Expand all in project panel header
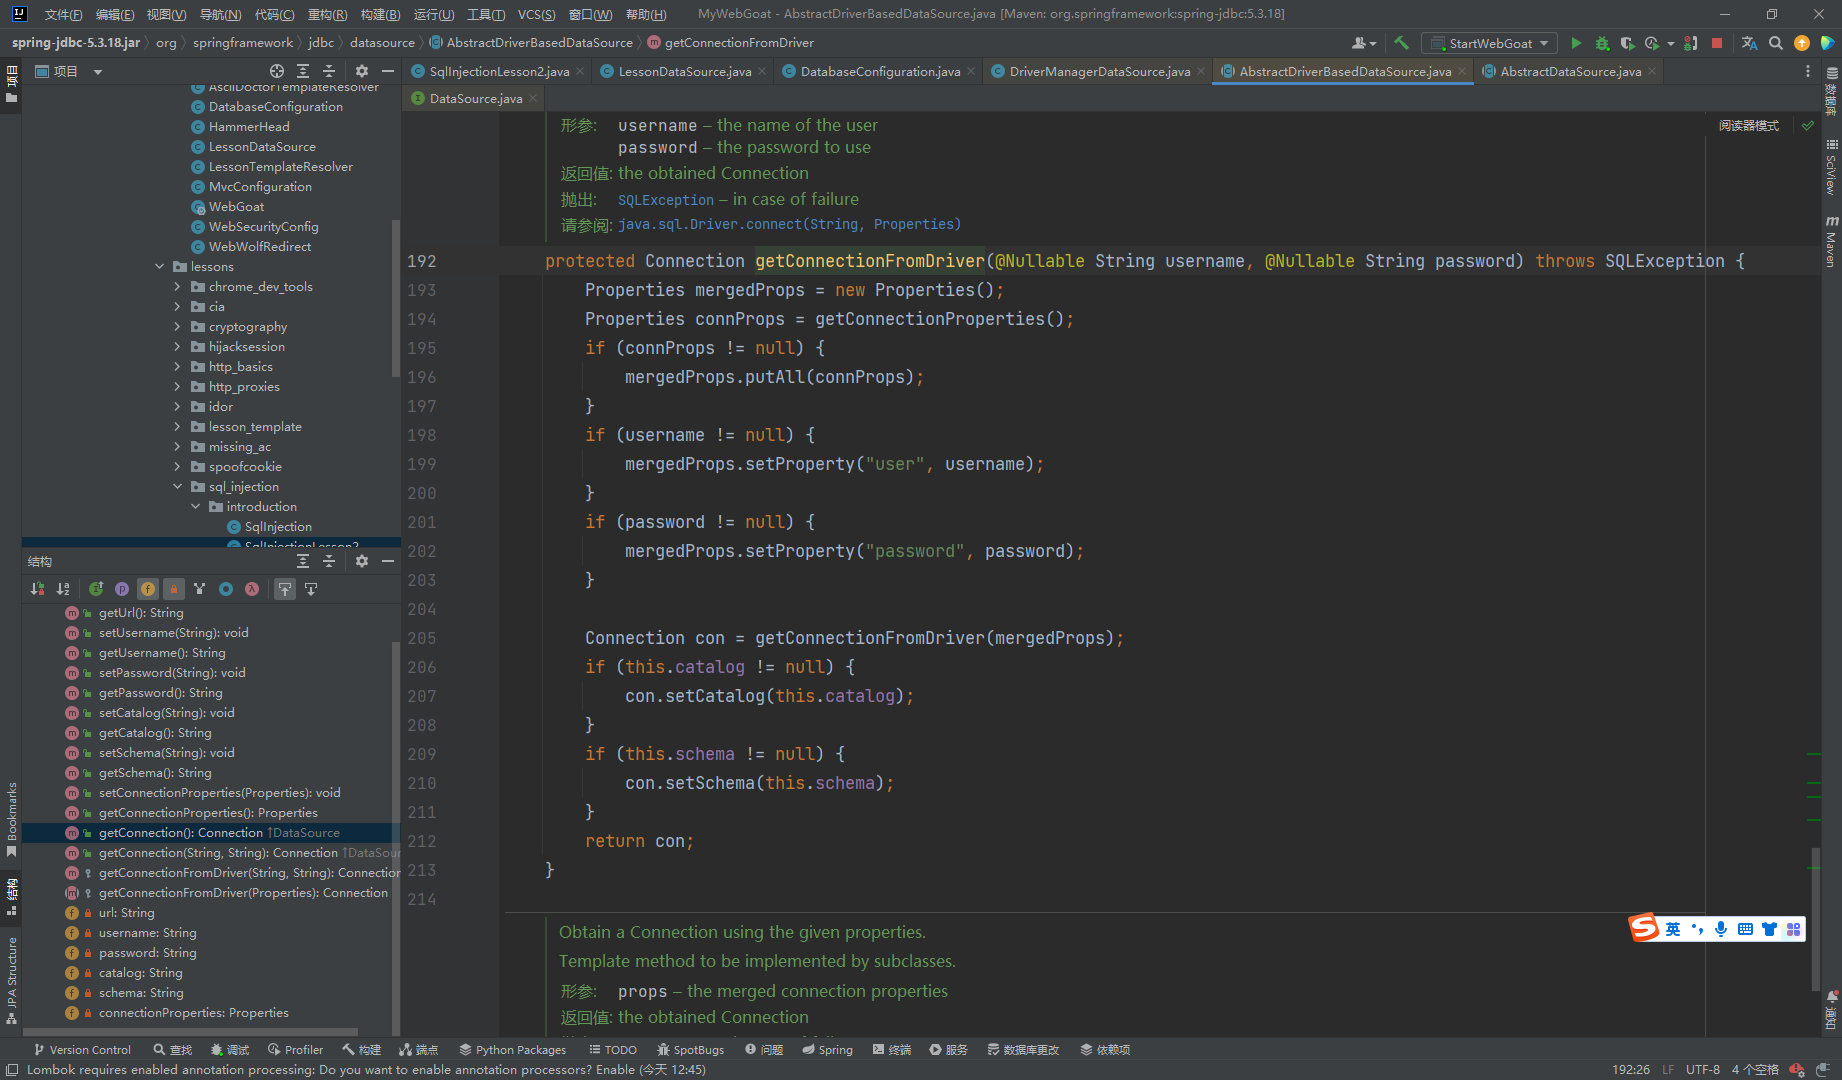 click(303, 71)
